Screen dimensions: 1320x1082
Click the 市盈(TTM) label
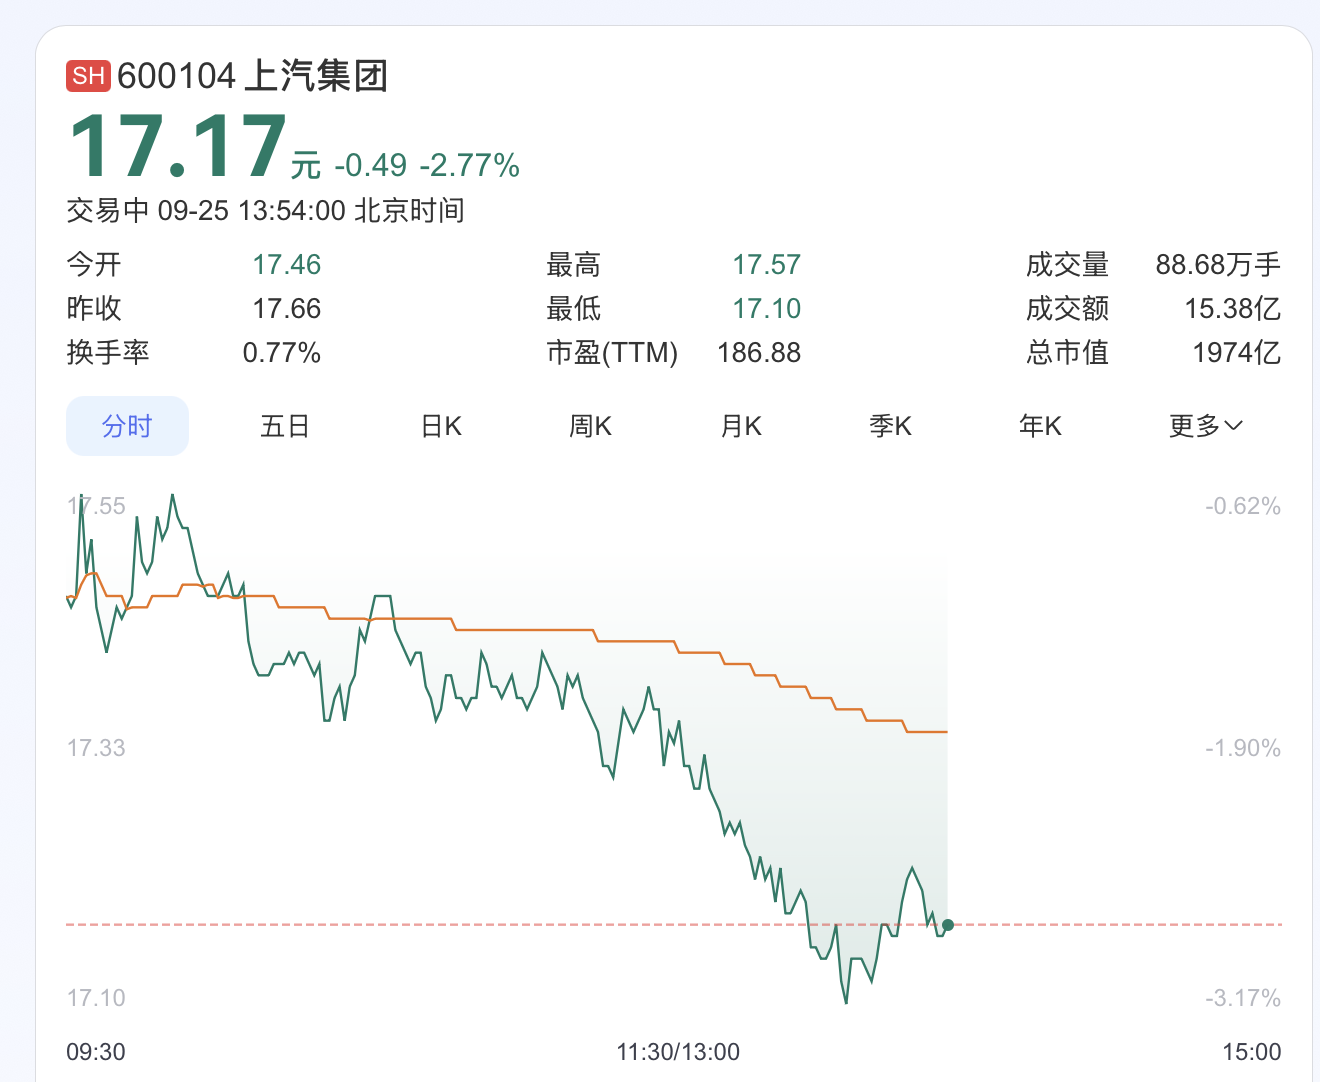612,353
